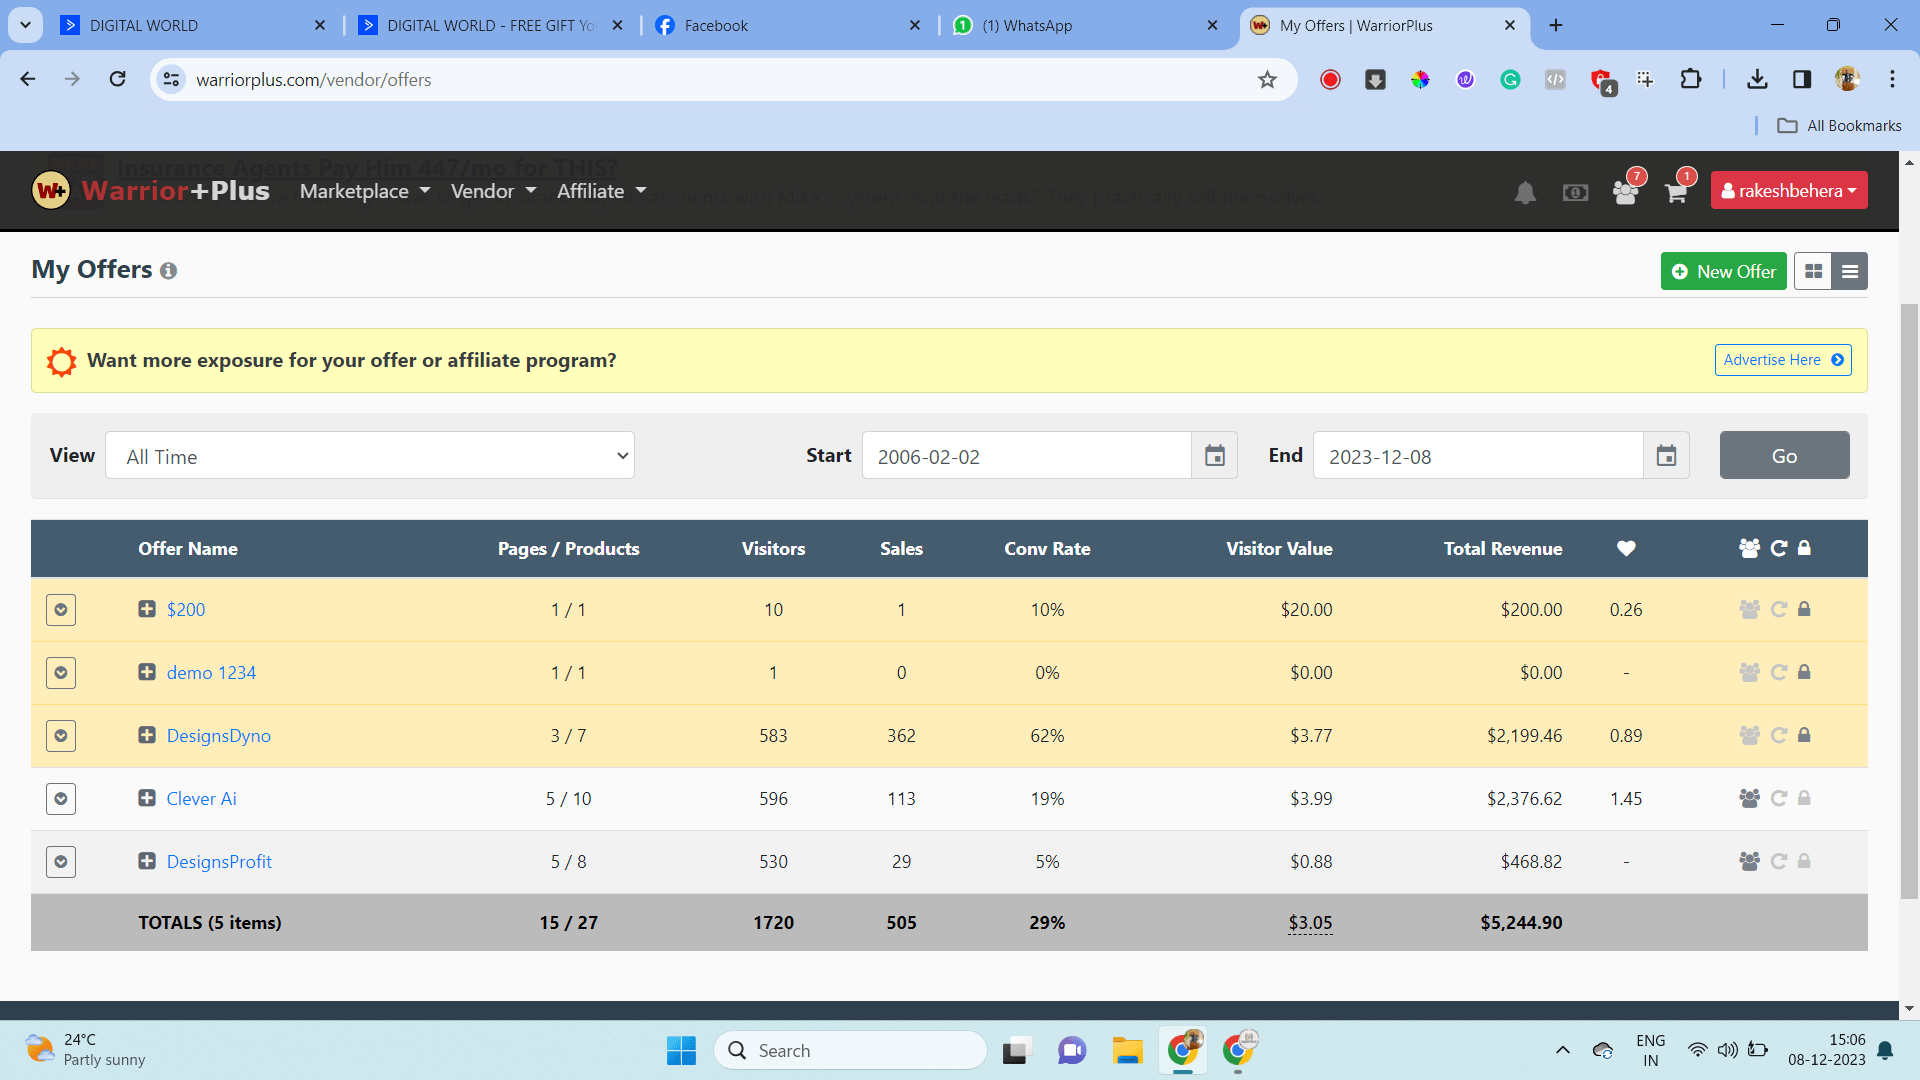Switch to grid view of offers

tap(1813, 271)
